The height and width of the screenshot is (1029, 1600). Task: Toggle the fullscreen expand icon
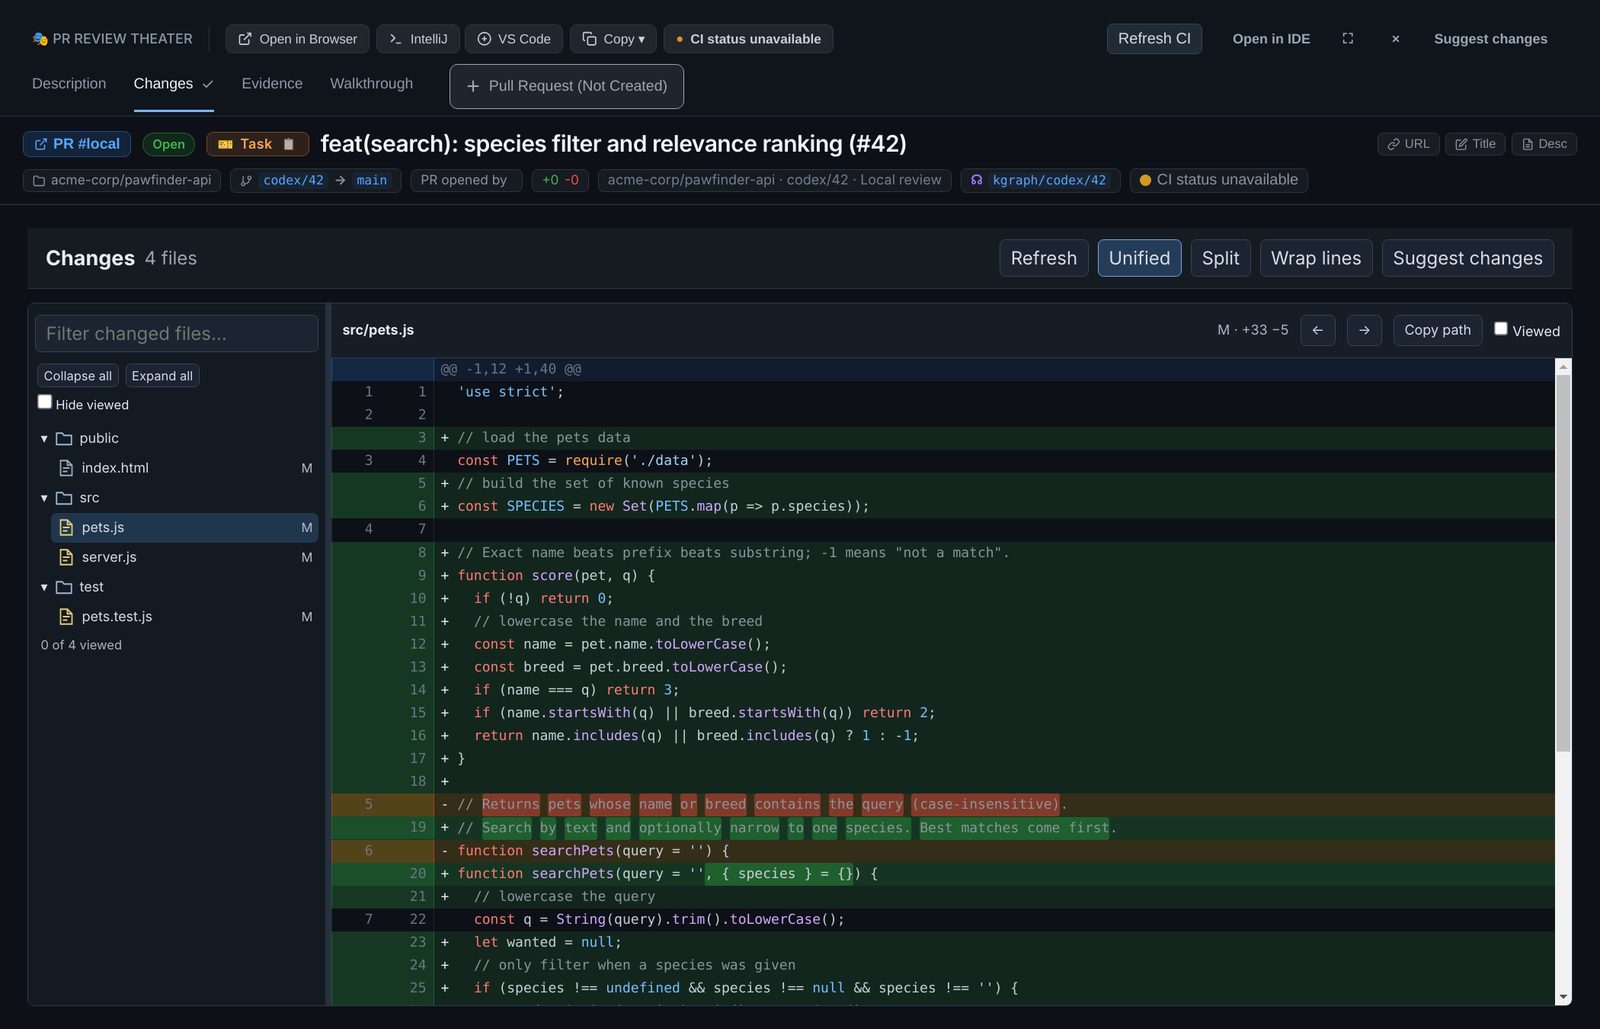coord(1348,39)
